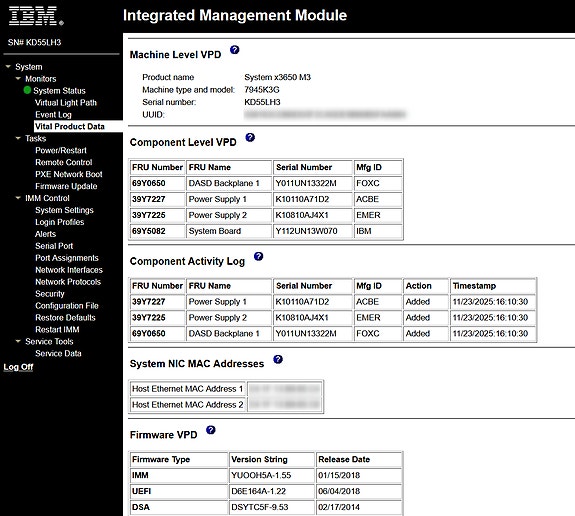
Task: Click the Firmware VPD help icon
Action: 210,430
